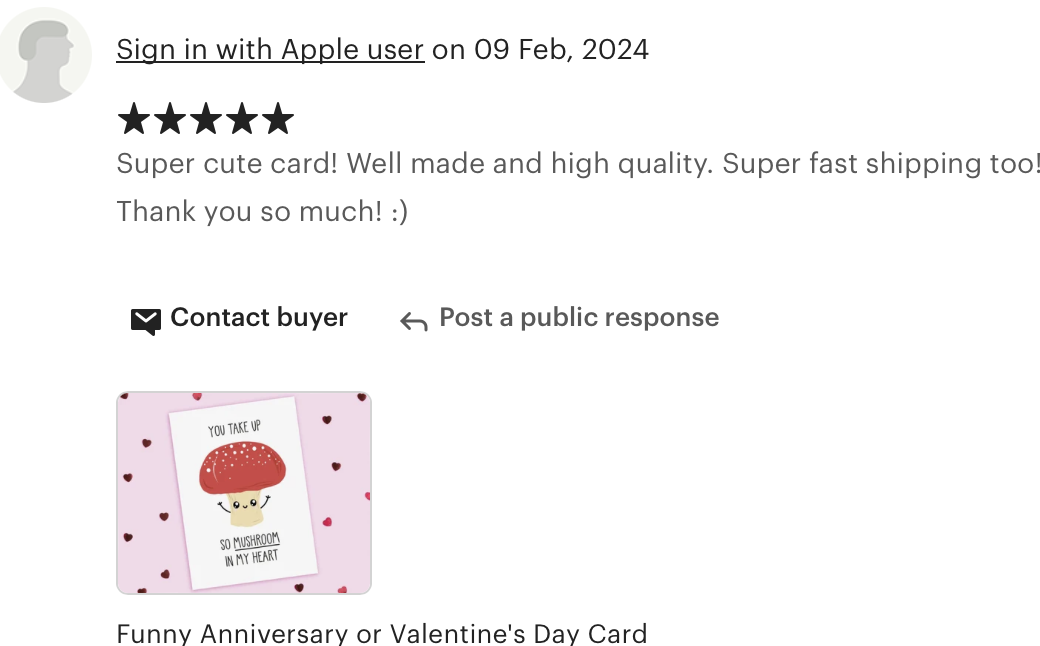The image size is (1040, 646).
Task: Select the third star in the rating
Action: 206,119
